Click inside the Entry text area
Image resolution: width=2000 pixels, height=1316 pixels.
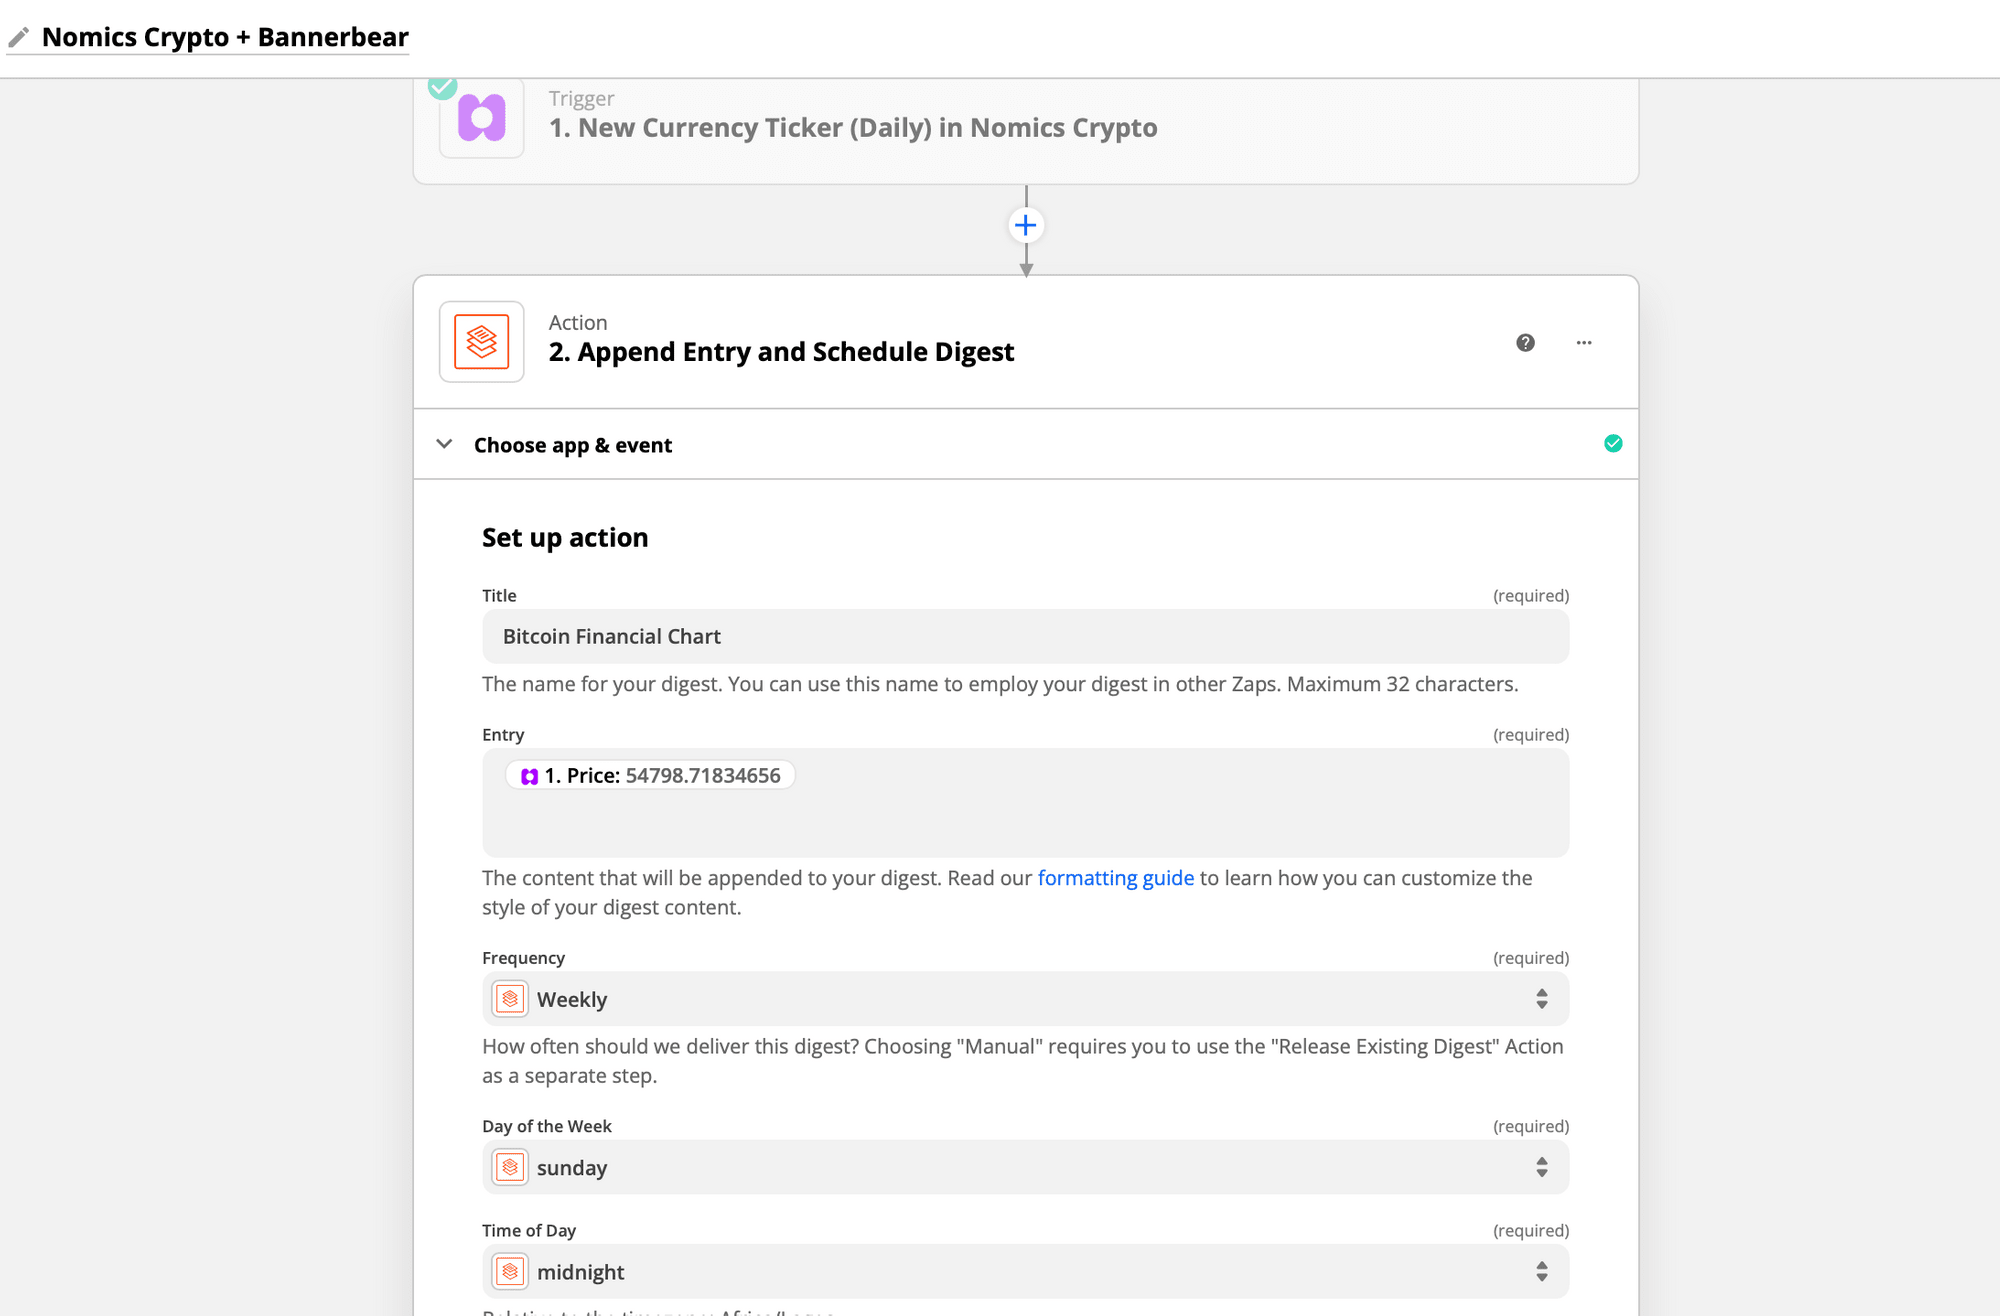[1100, 820]
